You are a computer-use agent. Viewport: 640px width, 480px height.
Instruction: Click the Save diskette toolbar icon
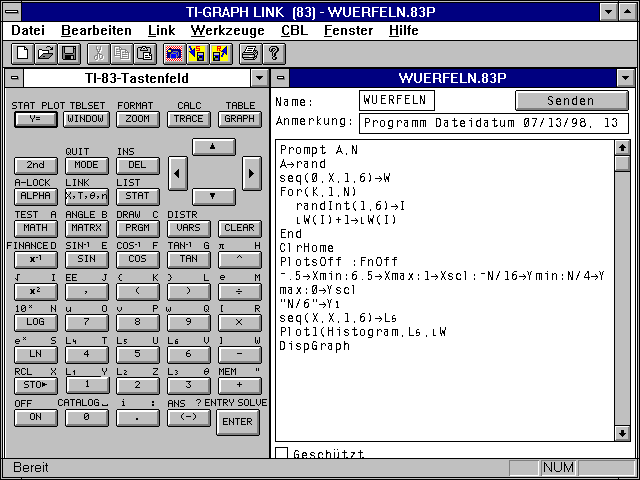(69, 54)
